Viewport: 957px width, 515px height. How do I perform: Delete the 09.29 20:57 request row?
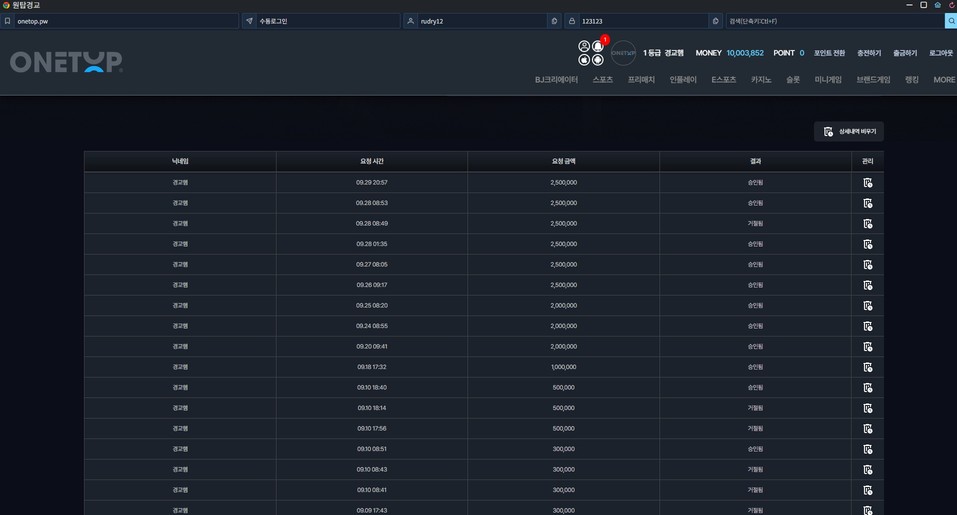867,183
